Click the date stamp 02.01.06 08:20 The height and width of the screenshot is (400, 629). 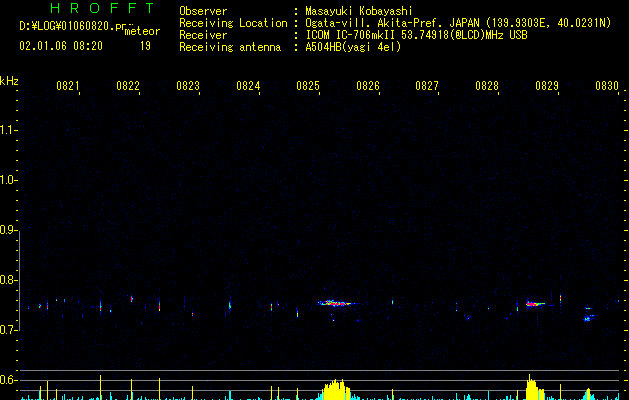[61, 46]
